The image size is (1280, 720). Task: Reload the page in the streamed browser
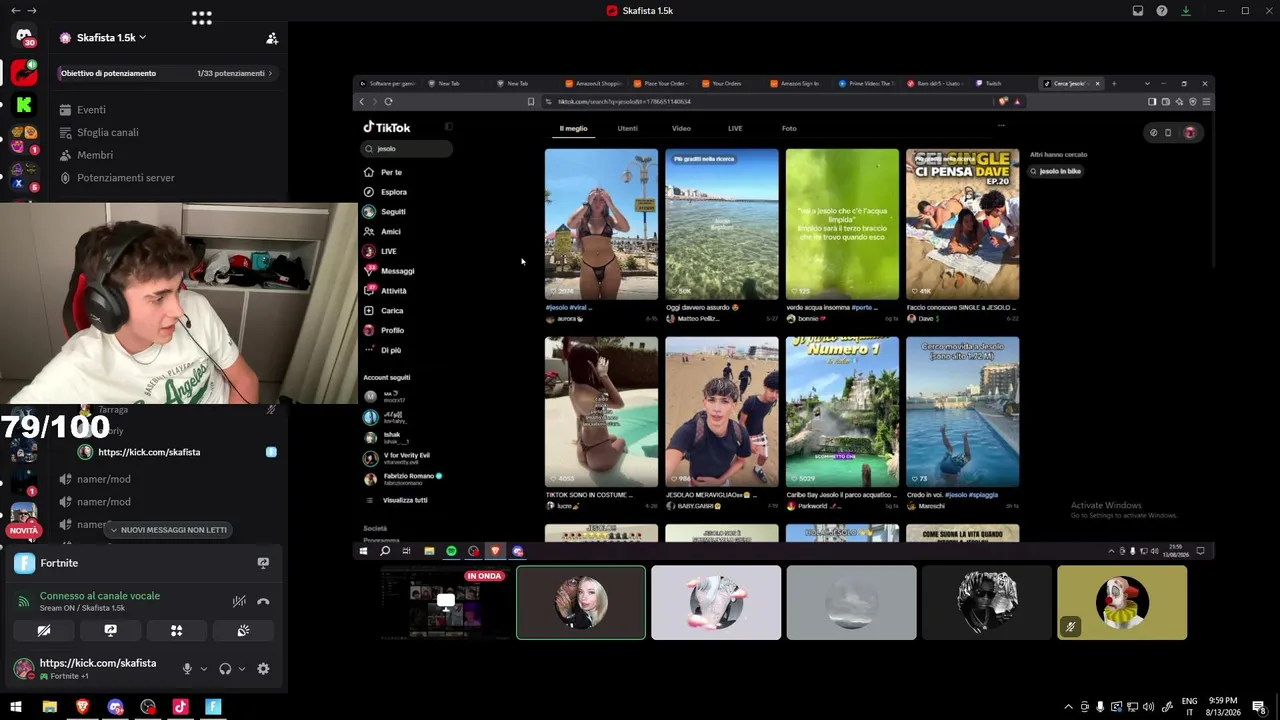click(x=388, y=101)
